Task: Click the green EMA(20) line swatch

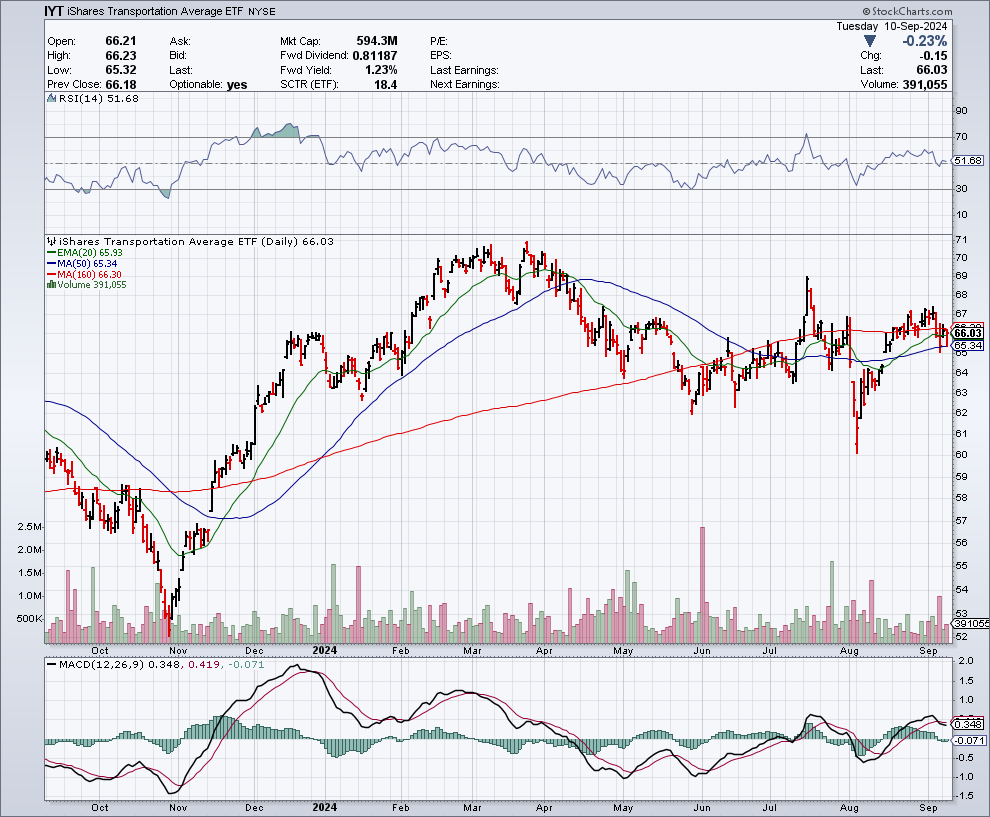Action: click(52, 253)
